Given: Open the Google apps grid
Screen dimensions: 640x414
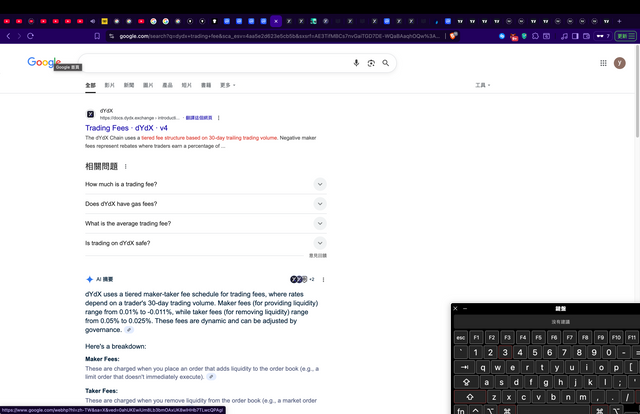Looking at the screenshot, I should (x=603, y=63).
